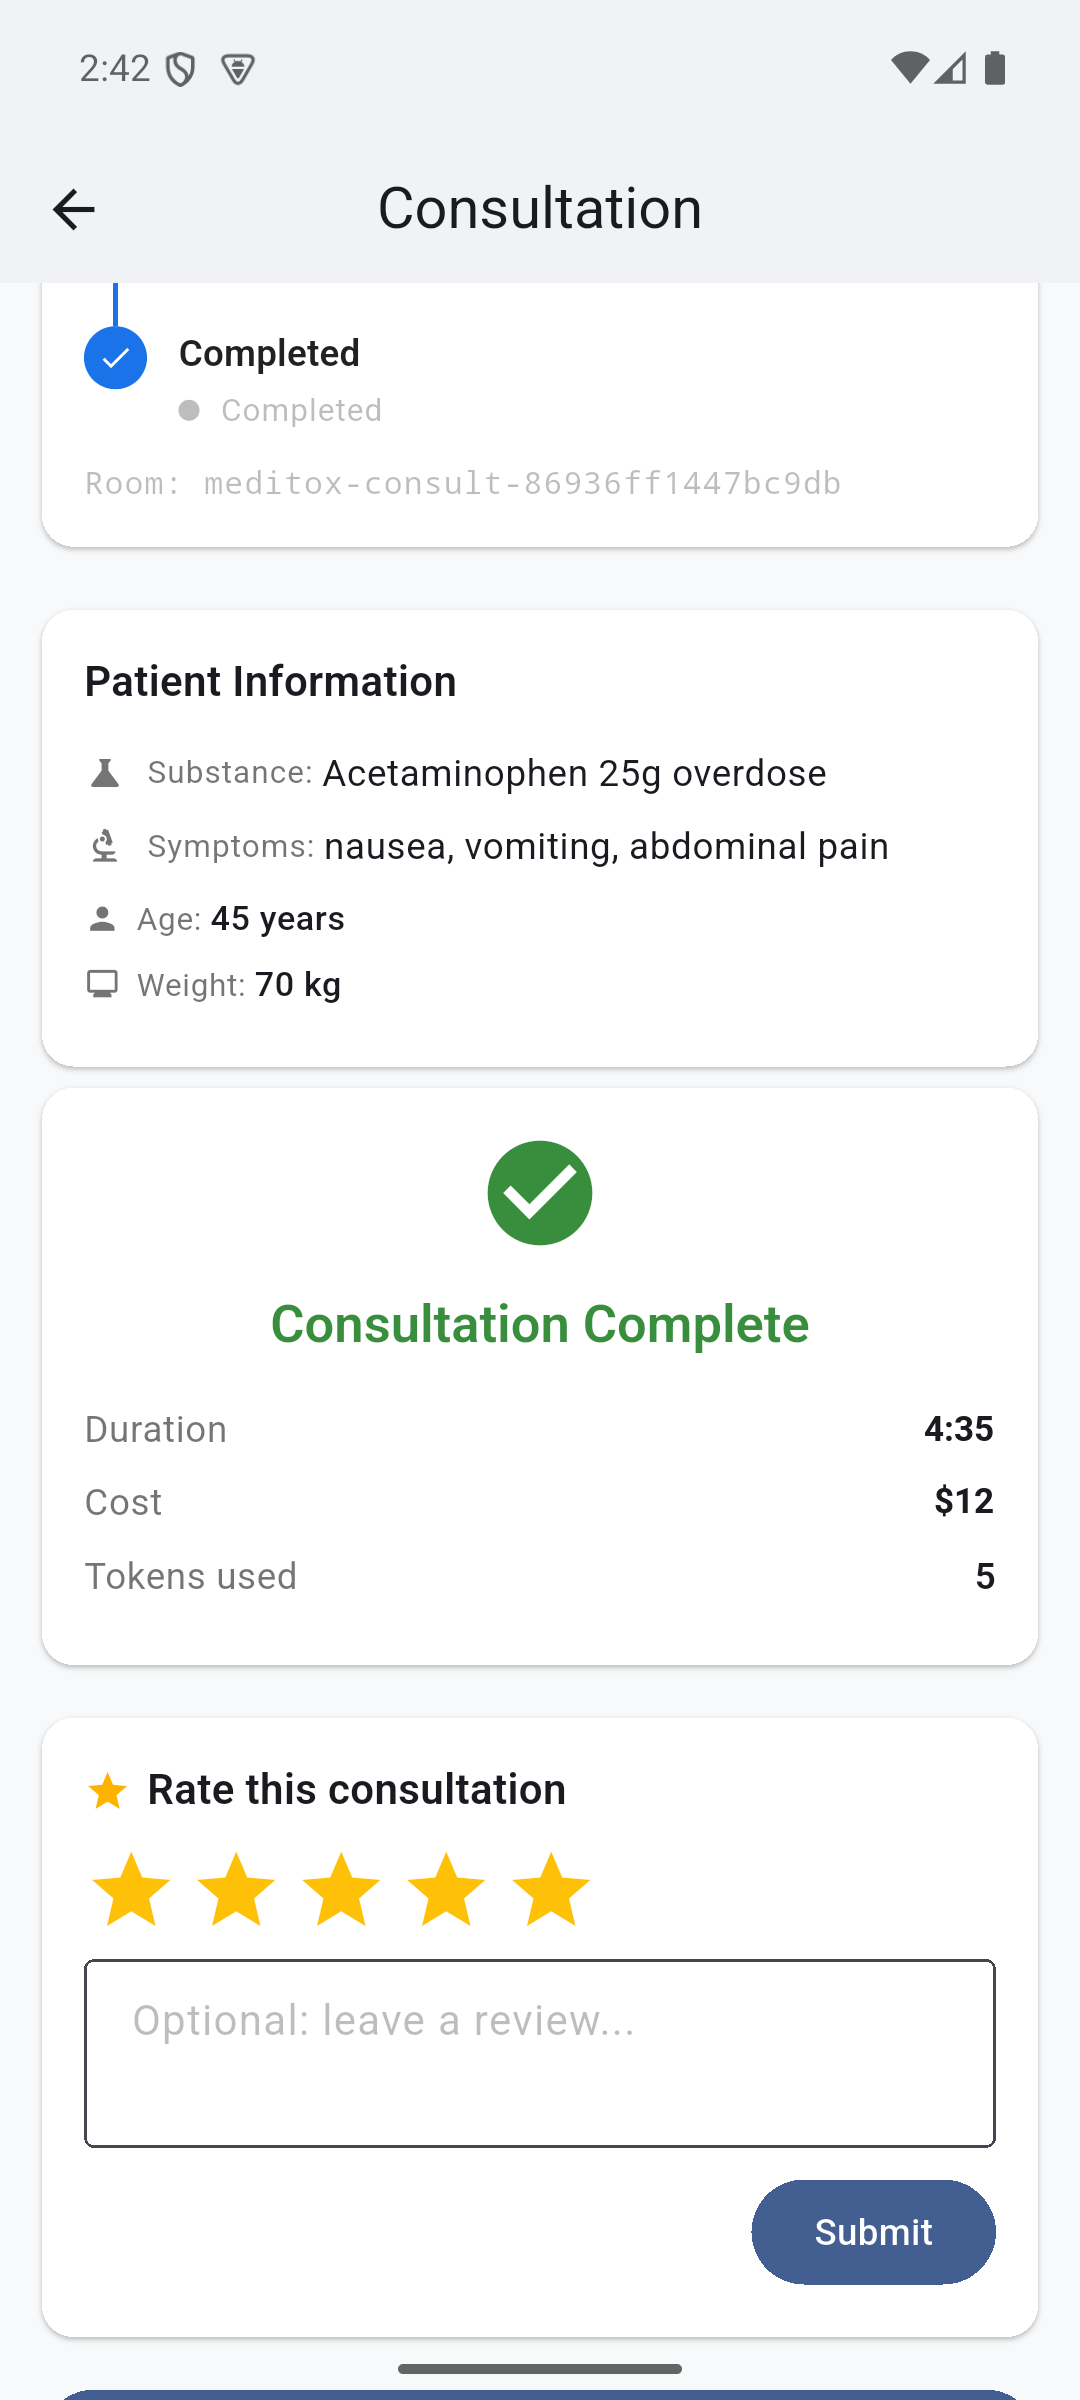Click the Symptoms microscope icon
Image resolution: width=1080 pixels, height=2400 pixels.
coord(104,846)
